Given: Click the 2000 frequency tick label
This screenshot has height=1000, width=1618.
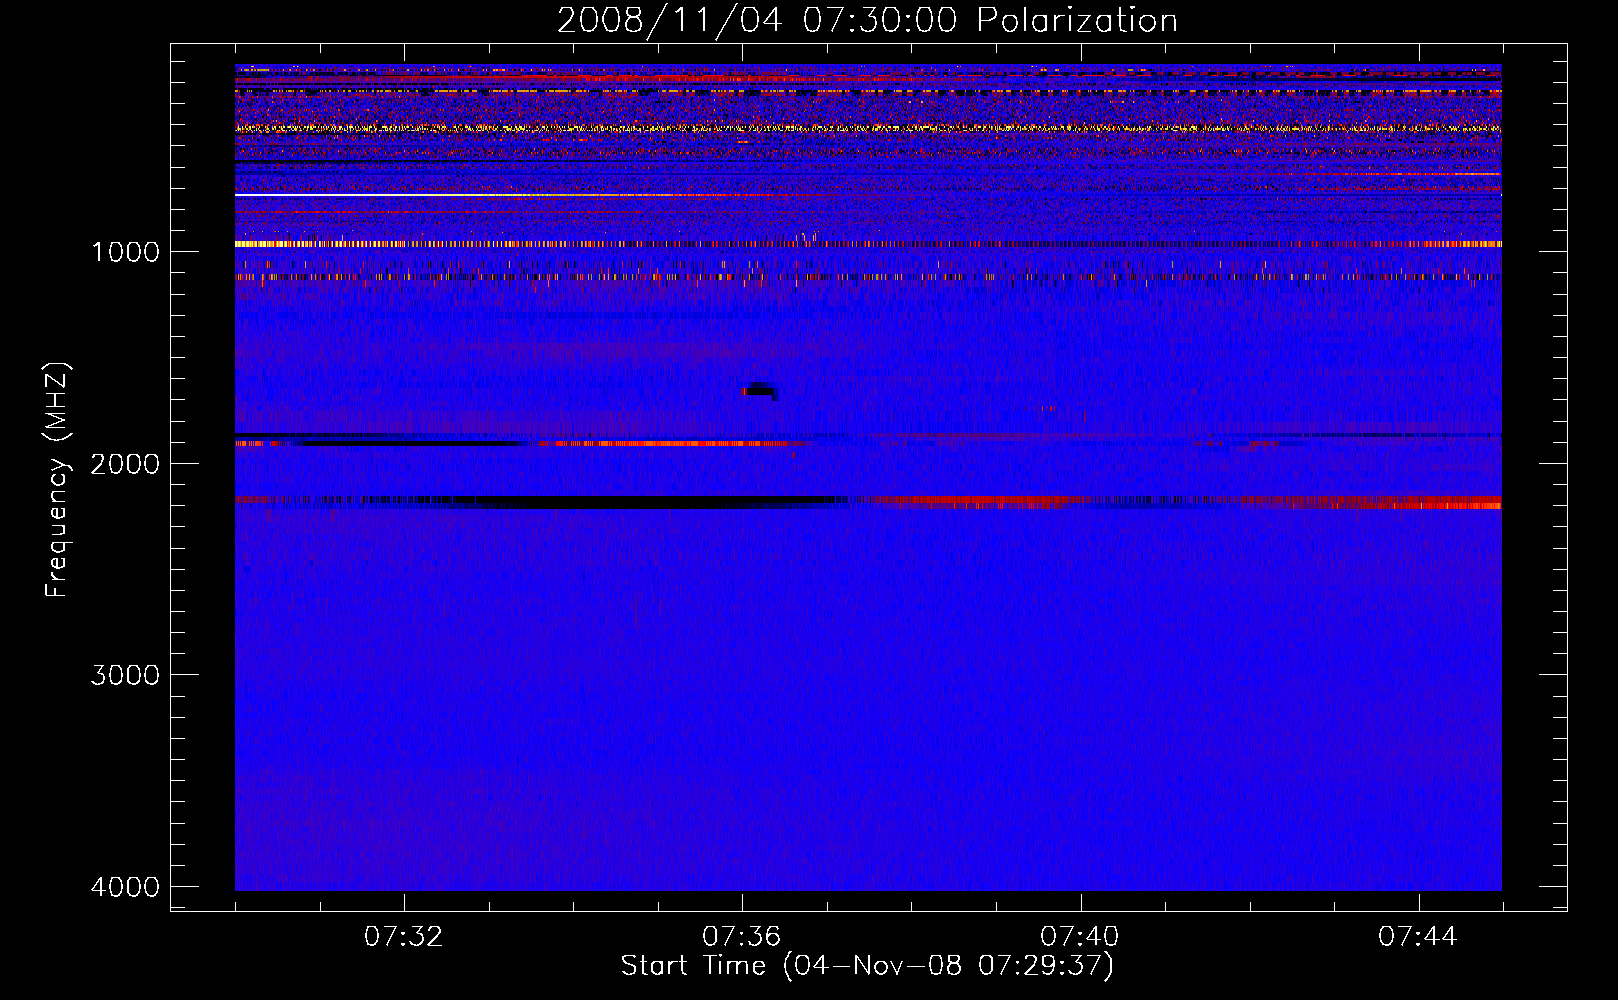Looking at the screenshot, I should pos(125,463).
